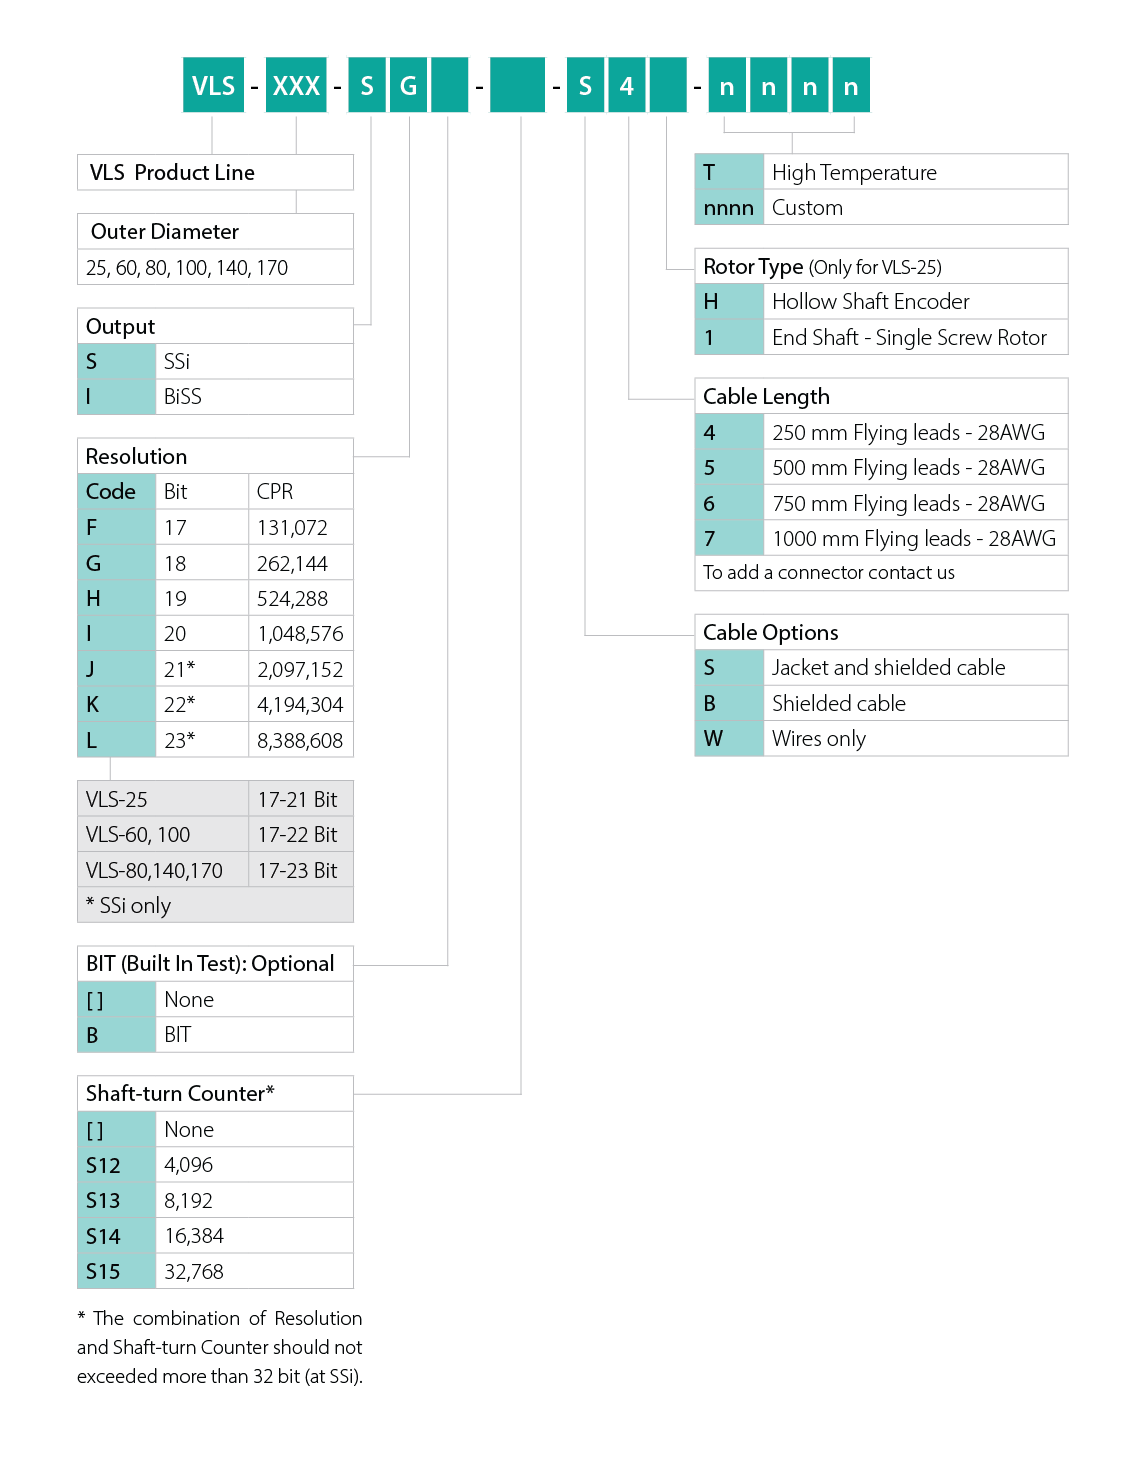Click the Wires only cable option
The image size is (1146, 1459).
pyautogui.click(x=818, y=739)
